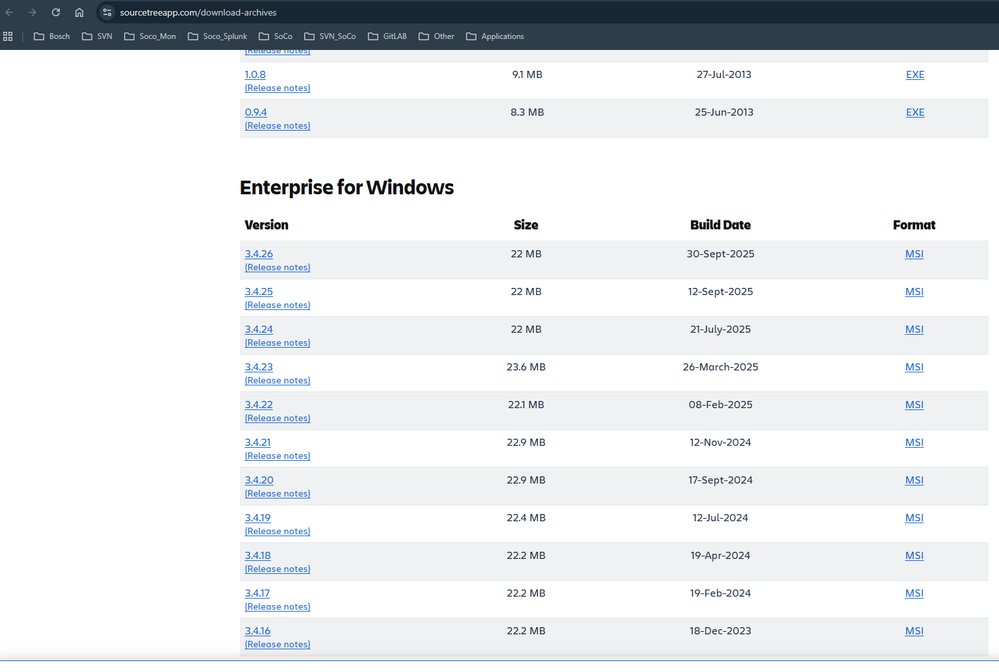Click the bookmarks grid icon at far left
This screenshot has height=672, width=999.
coord(9,36)
